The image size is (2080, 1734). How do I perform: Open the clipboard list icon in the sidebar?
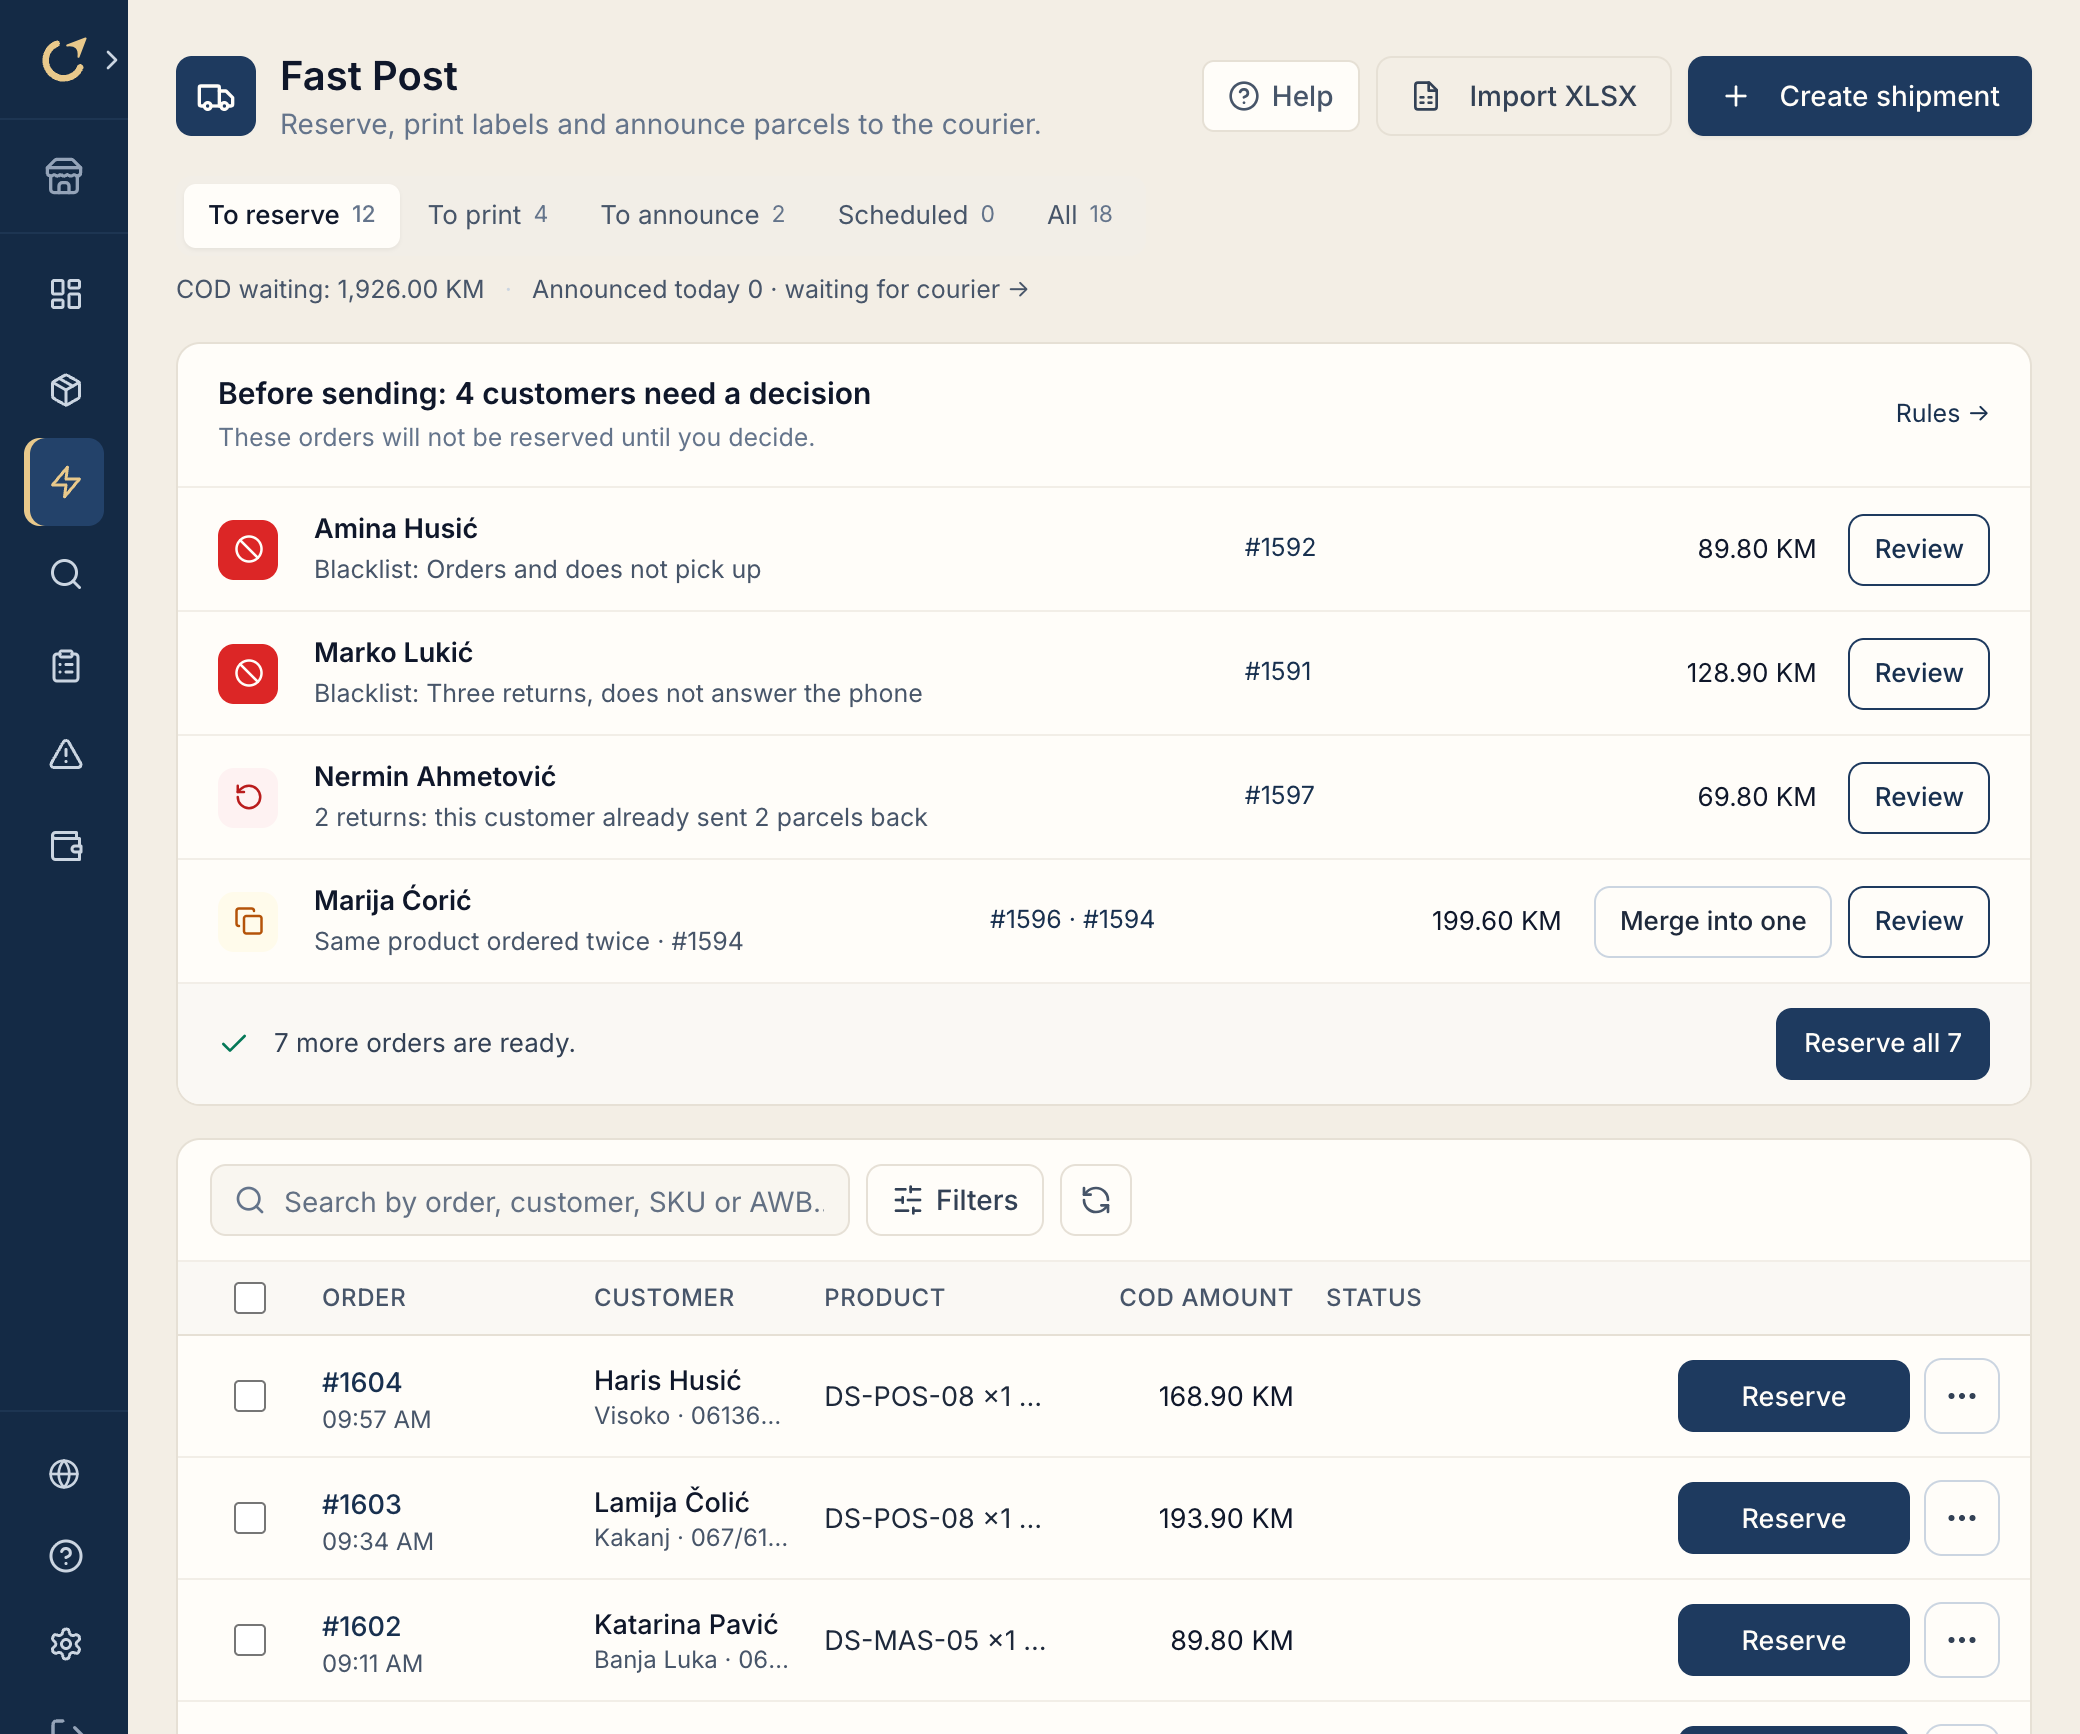pyautogui.click(x=65, y=666)
